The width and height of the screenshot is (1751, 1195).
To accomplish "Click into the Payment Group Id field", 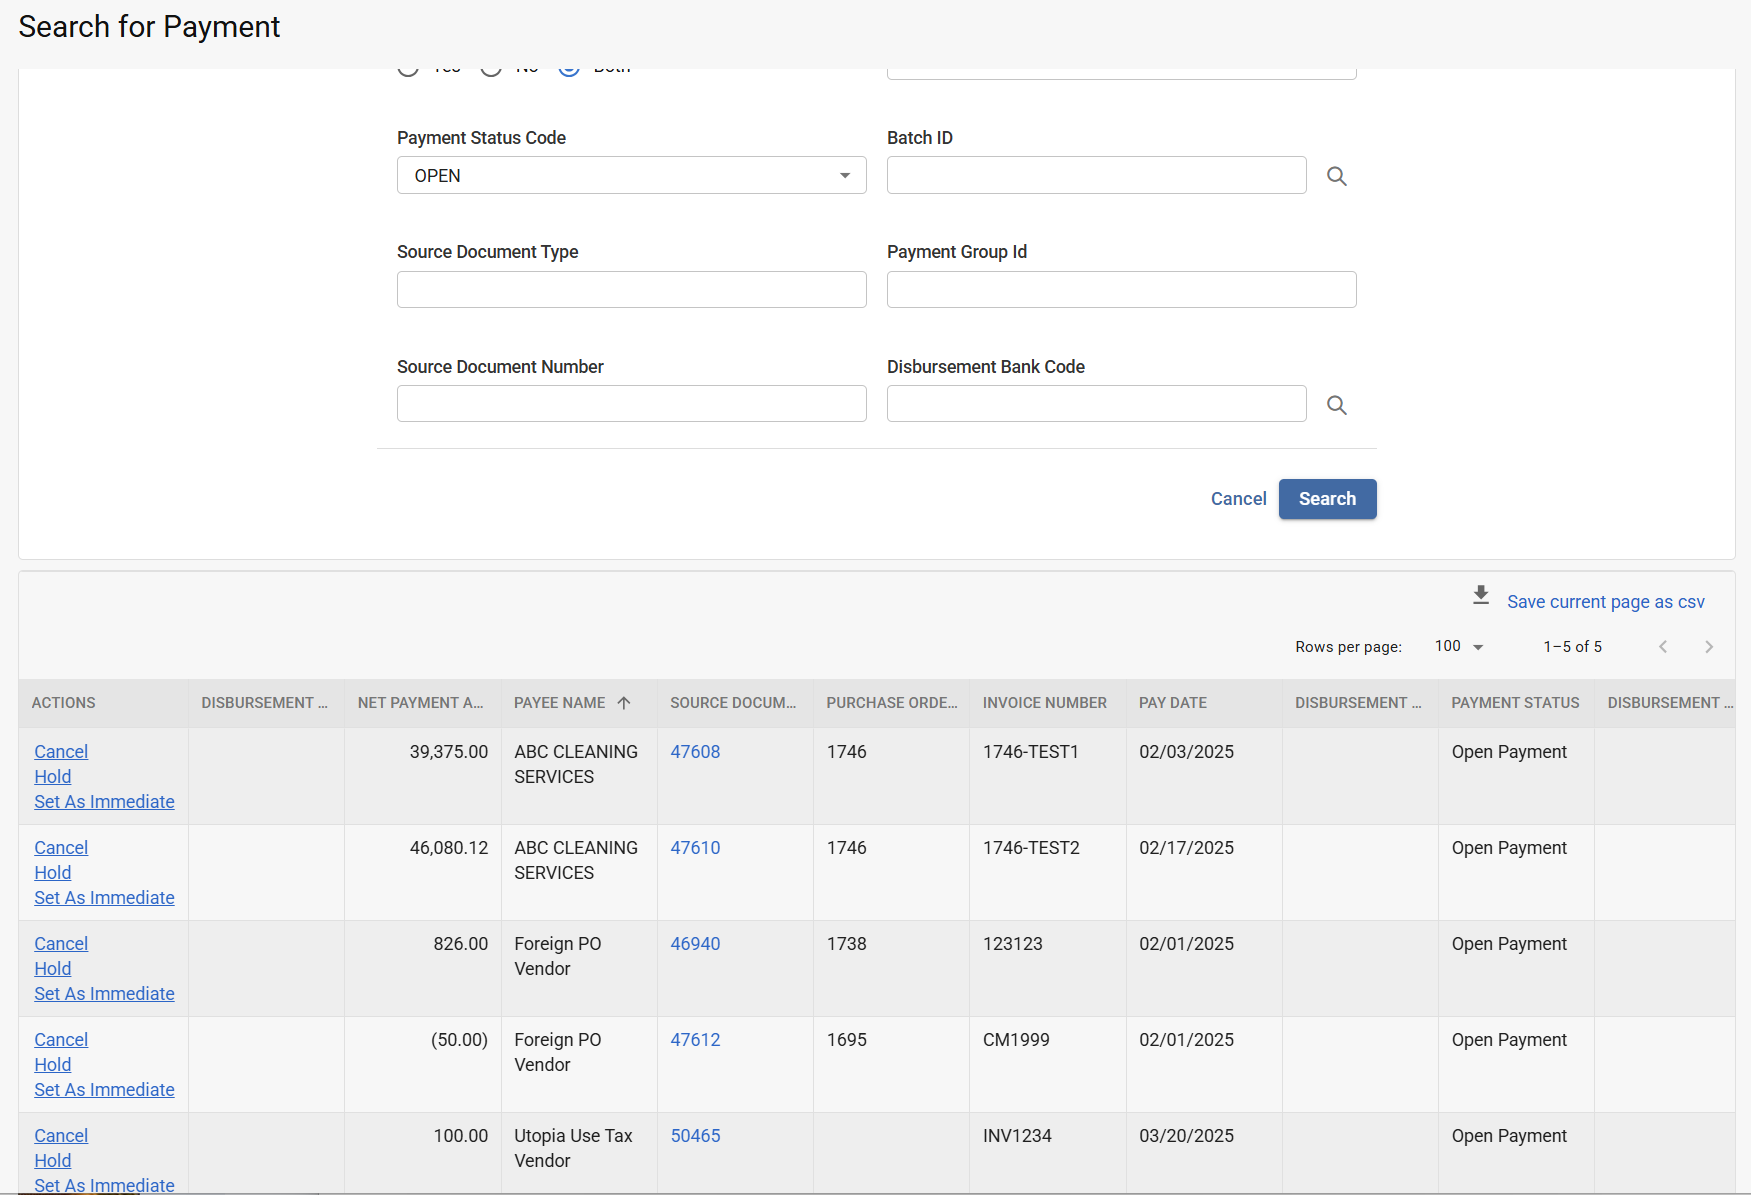I will (1121, 290).
